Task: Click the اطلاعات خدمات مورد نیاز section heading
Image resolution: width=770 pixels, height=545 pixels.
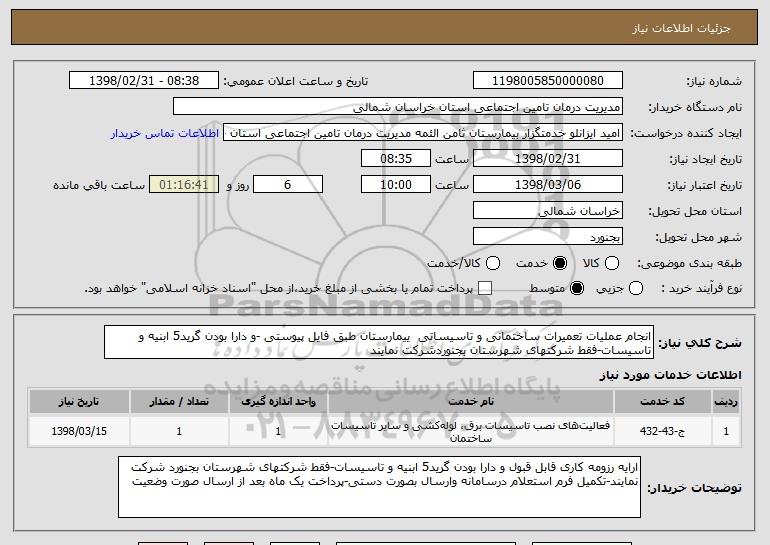Action: (670, 375)
